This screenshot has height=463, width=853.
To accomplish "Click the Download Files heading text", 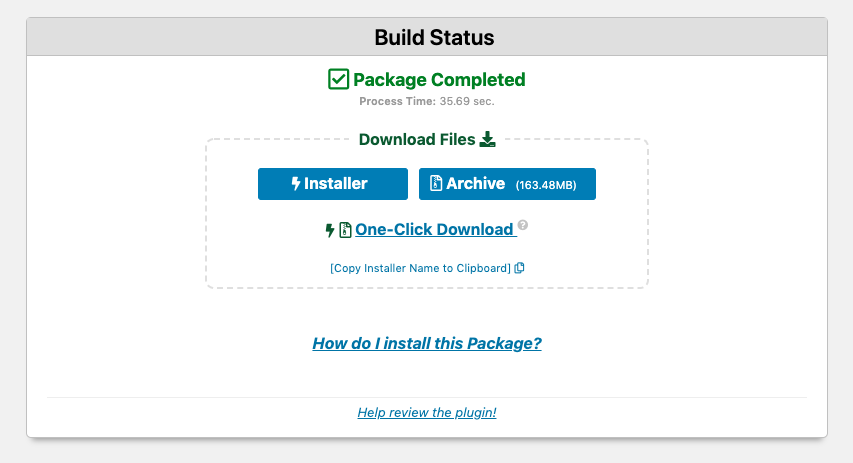I will 417,139.
